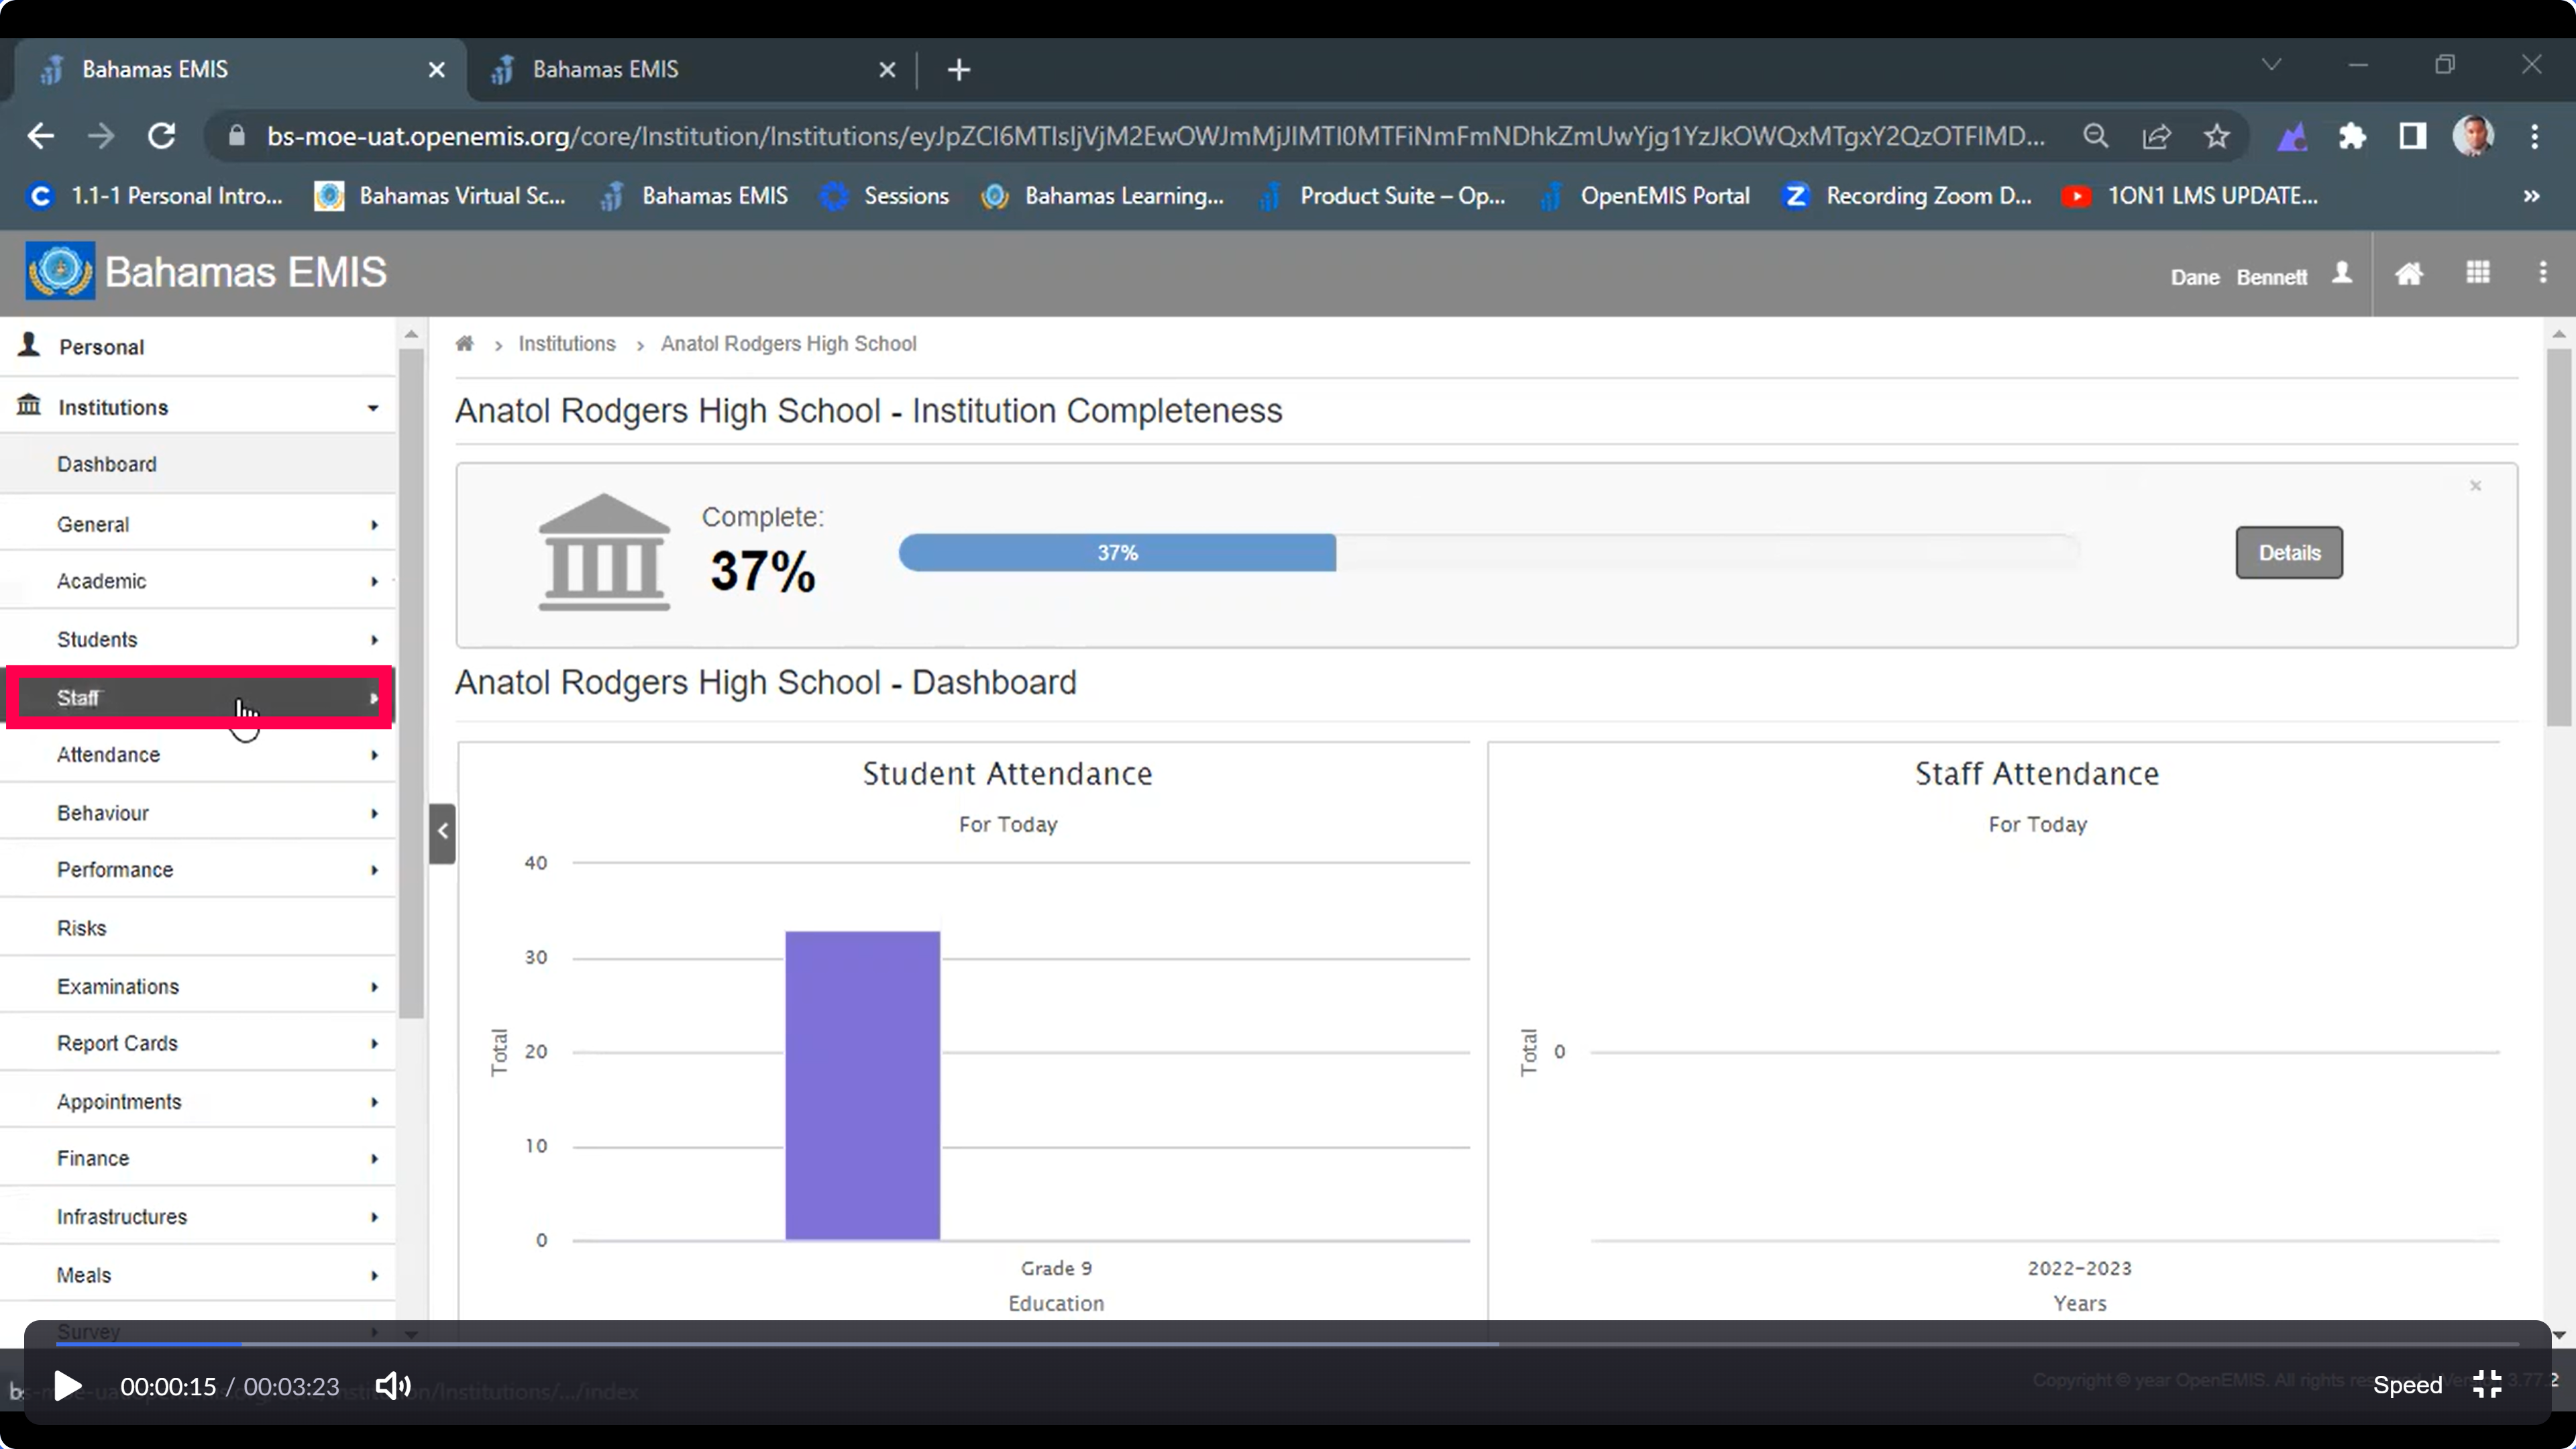The height and width of the screenshot is (1449, 2576).
Task: Select Dashboard in the sidebar
Action: (198, 464)
